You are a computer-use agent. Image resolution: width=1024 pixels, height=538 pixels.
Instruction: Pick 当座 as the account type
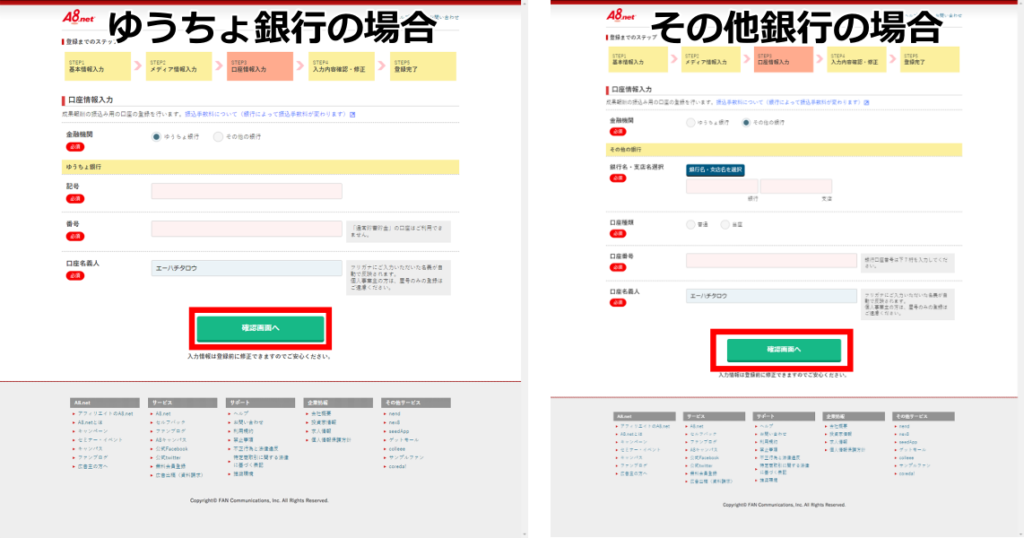tap(725, 225)
